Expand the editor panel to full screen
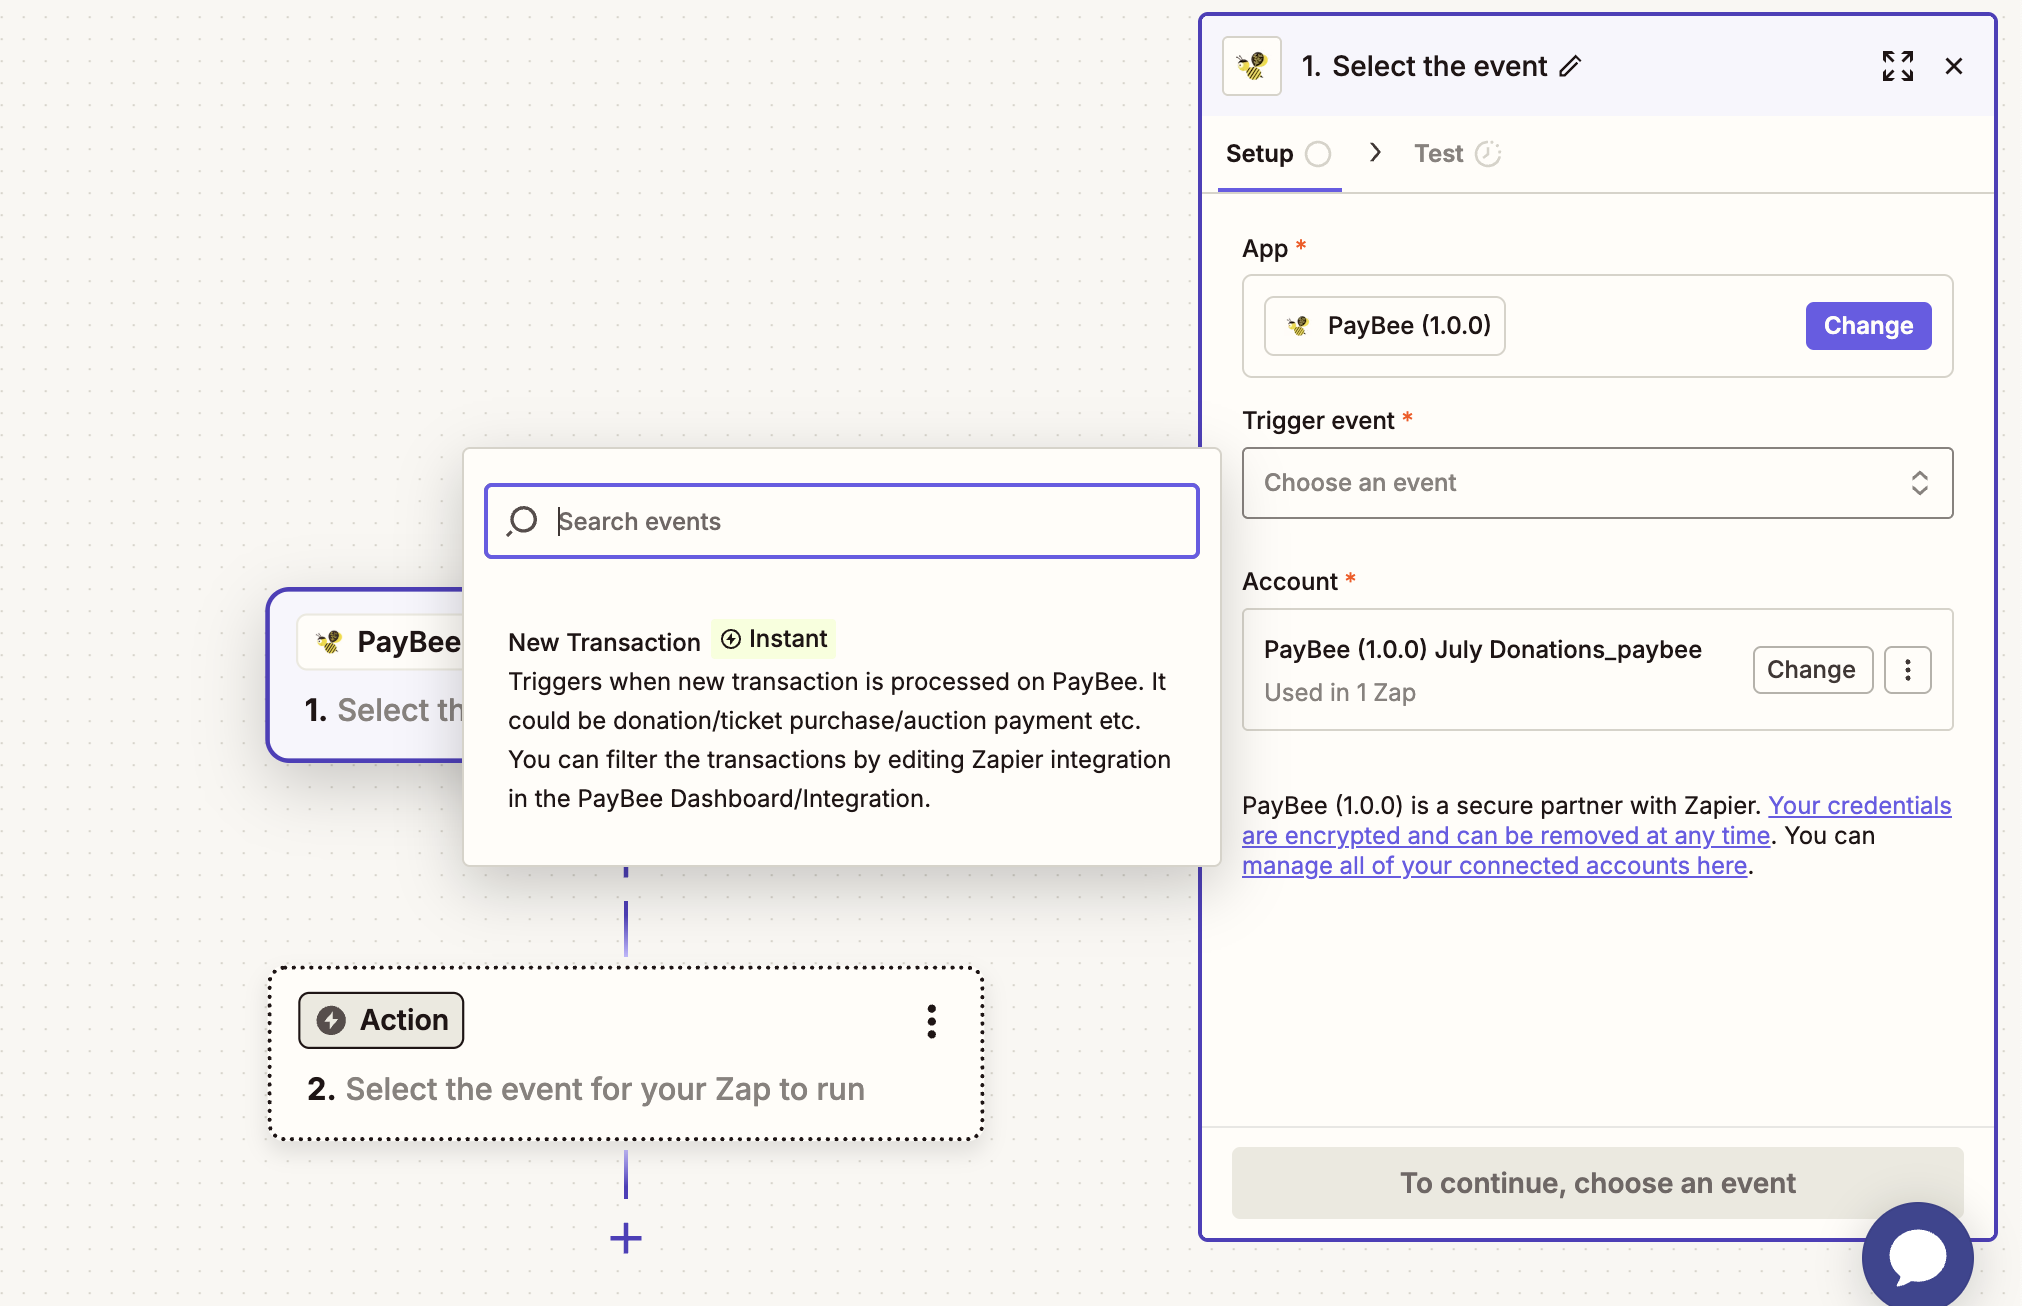Screen dimensions: 2022x1306 point(1897,66)
